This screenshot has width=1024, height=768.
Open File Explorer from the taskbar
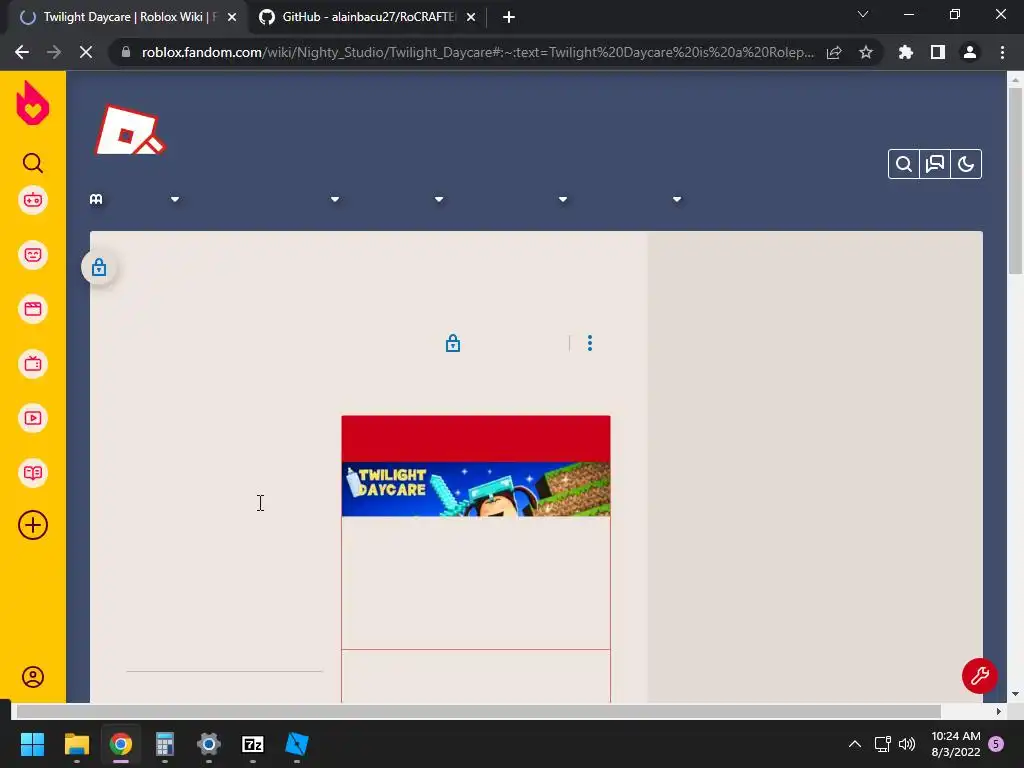76,744
